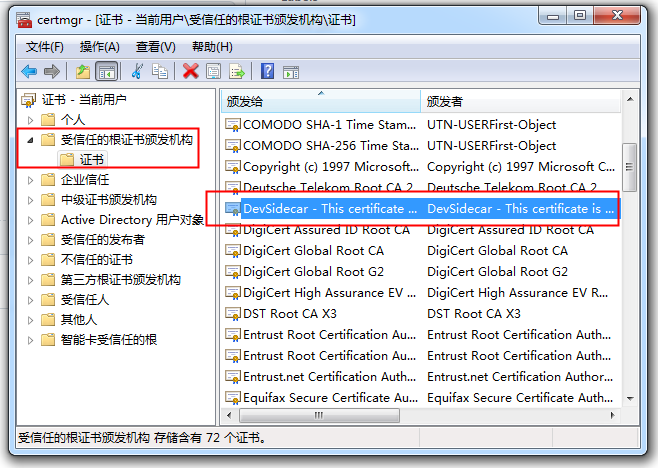The width and height of the screenshot is (658, 468).
Task: Toggle the show/hide console tree icon
Action: [107, 71]
